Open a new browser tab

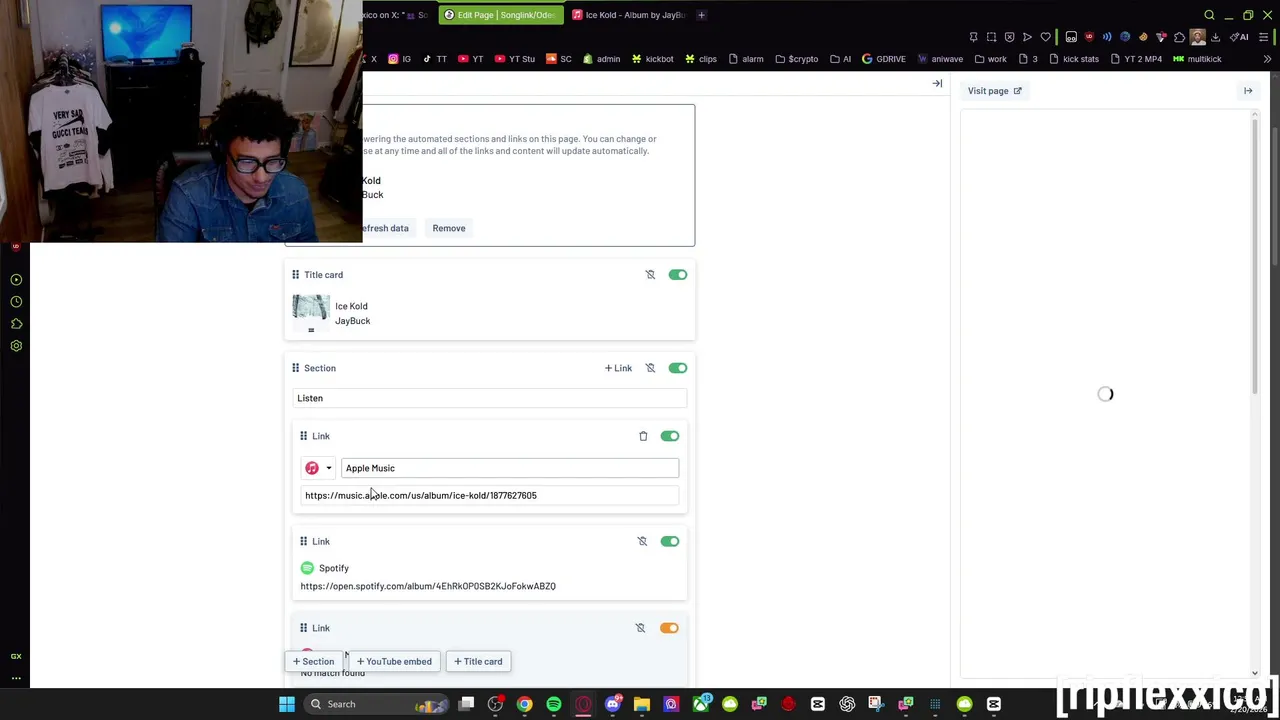tap(701, 15)
